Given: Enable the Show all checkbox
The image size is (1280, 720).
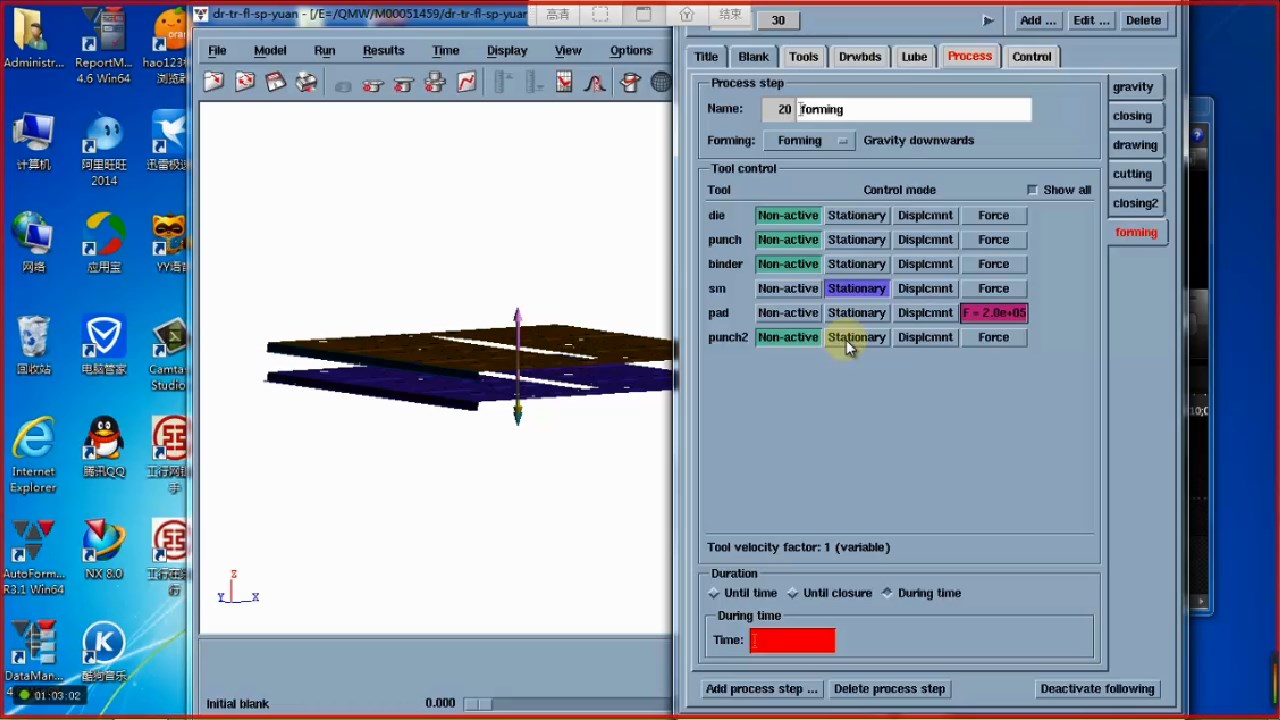Looking at the screenshot, I should click(1032, 190).
